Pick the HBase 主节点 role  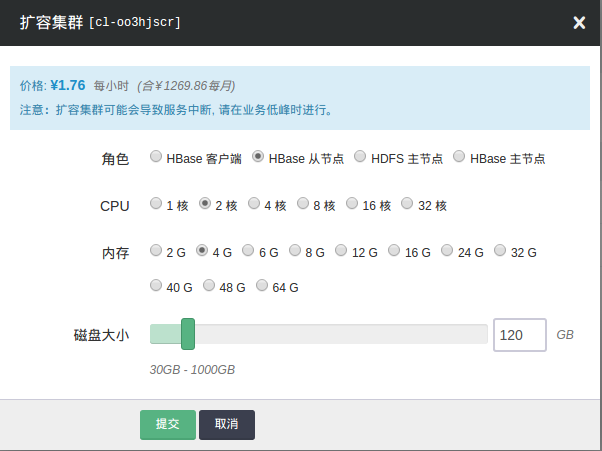[x=459, y=157]
